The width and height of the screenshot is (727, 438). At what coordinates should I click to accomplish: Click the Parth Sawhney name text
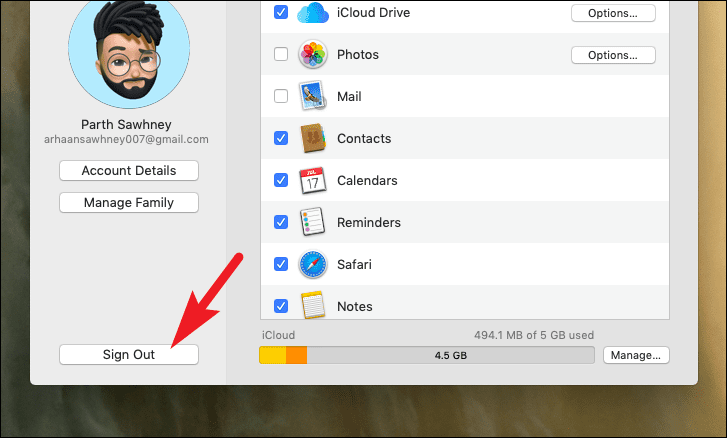click(126, 125)
